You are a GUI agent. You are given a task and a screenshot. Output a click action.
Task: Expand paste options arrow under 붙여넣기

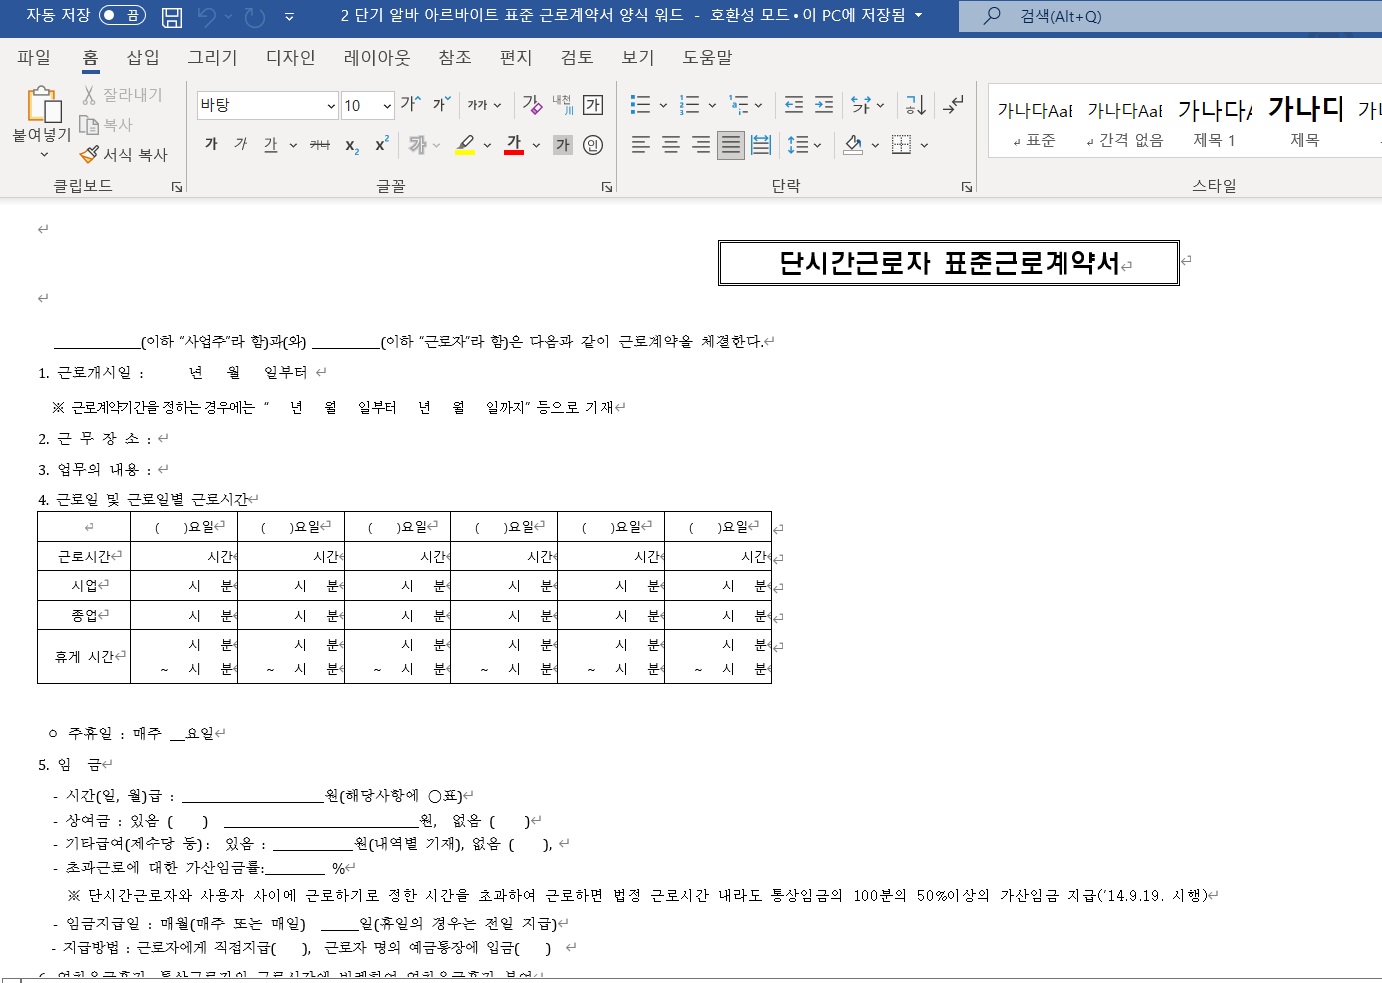click(x=43, y=154)
